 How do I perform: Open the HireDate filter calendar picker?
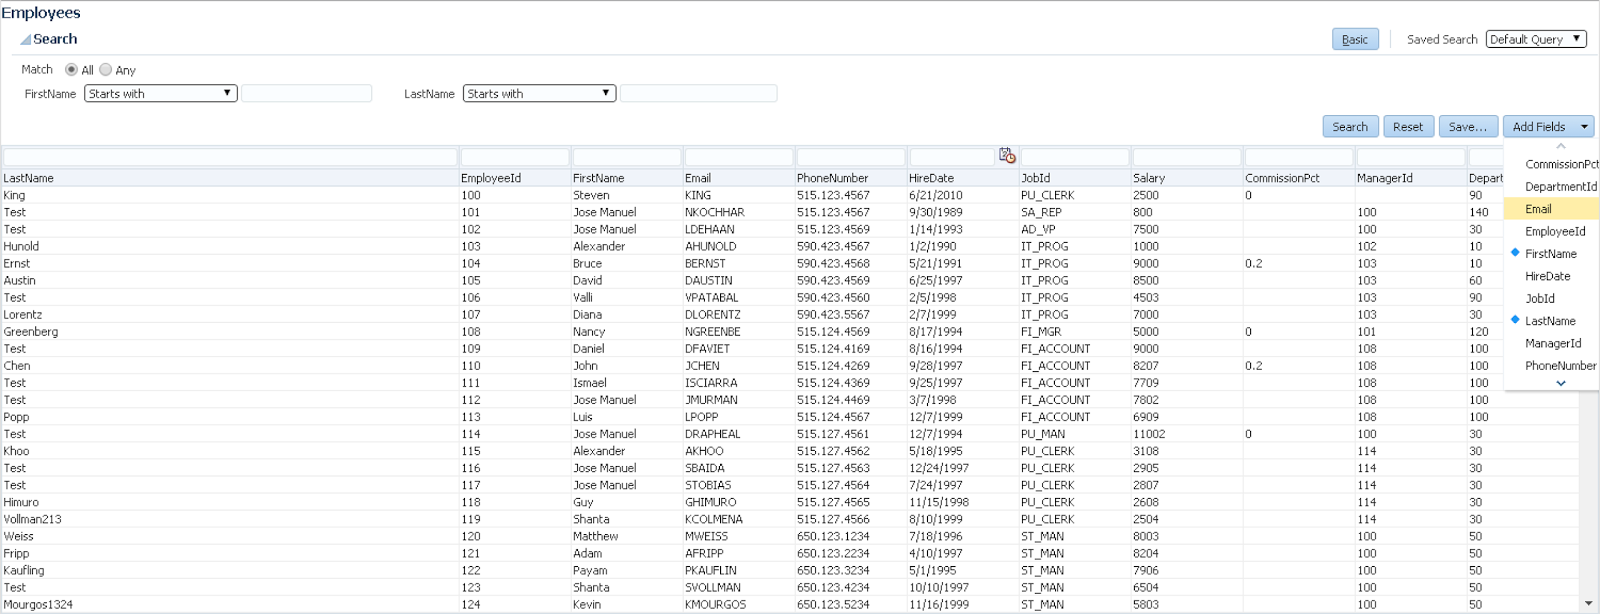tap(1007, 155)
